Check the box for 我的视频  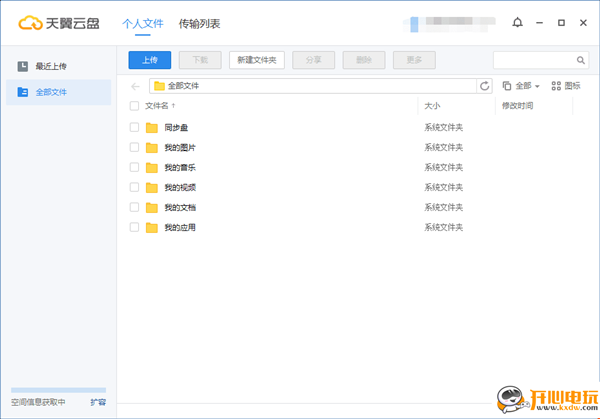click(134, 187)
